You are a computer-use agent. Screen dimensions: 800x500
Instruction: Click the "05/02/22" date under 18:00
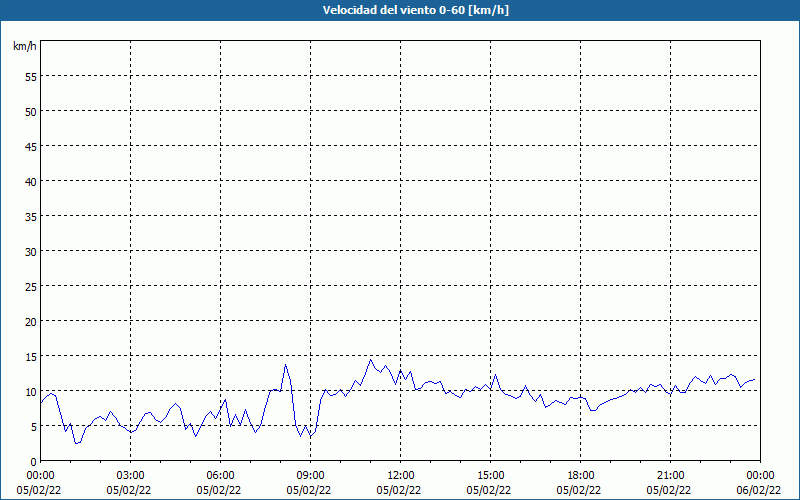point(579,490)
